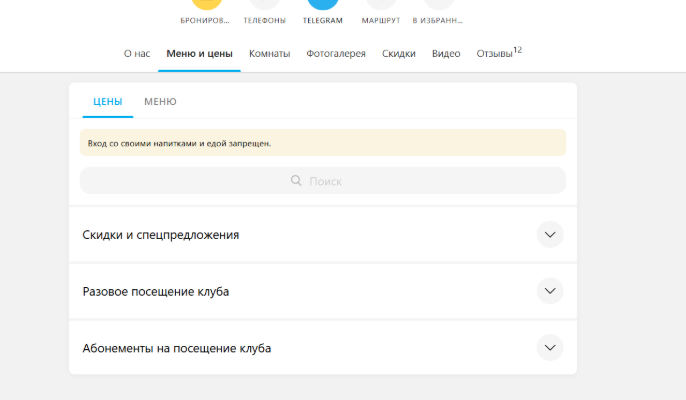
Task: Expand Абонементы на посещение клуба chevron
Action: click(550, 347)
